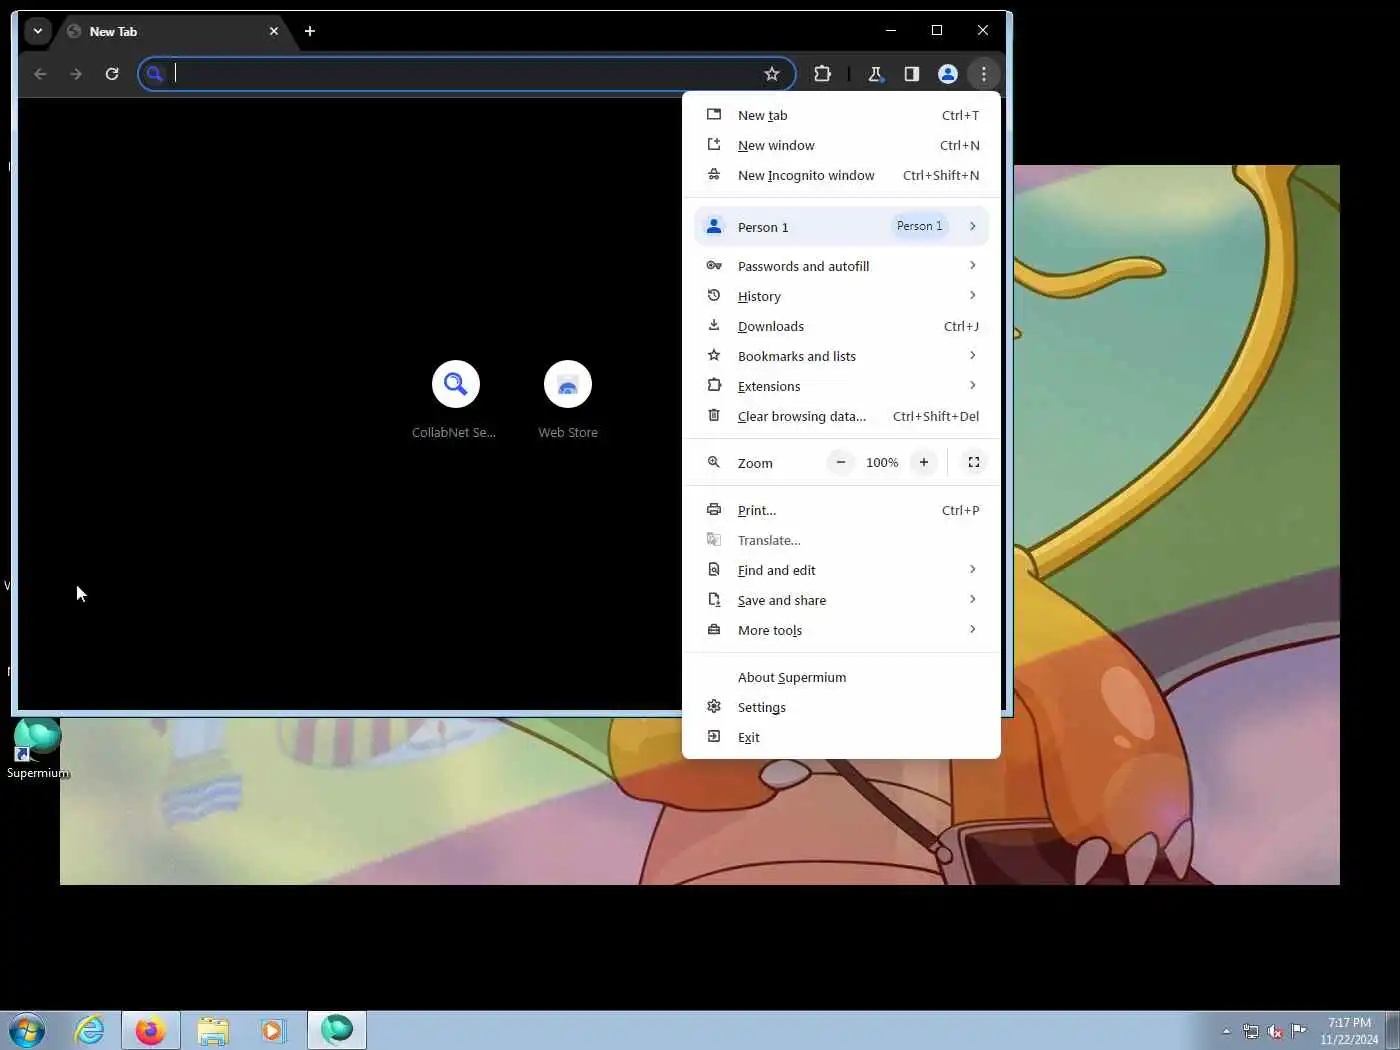The height and width of the screenshot is (1050, 1400).
Task: Open the Windows Start button
Action: pos(27,1030)
